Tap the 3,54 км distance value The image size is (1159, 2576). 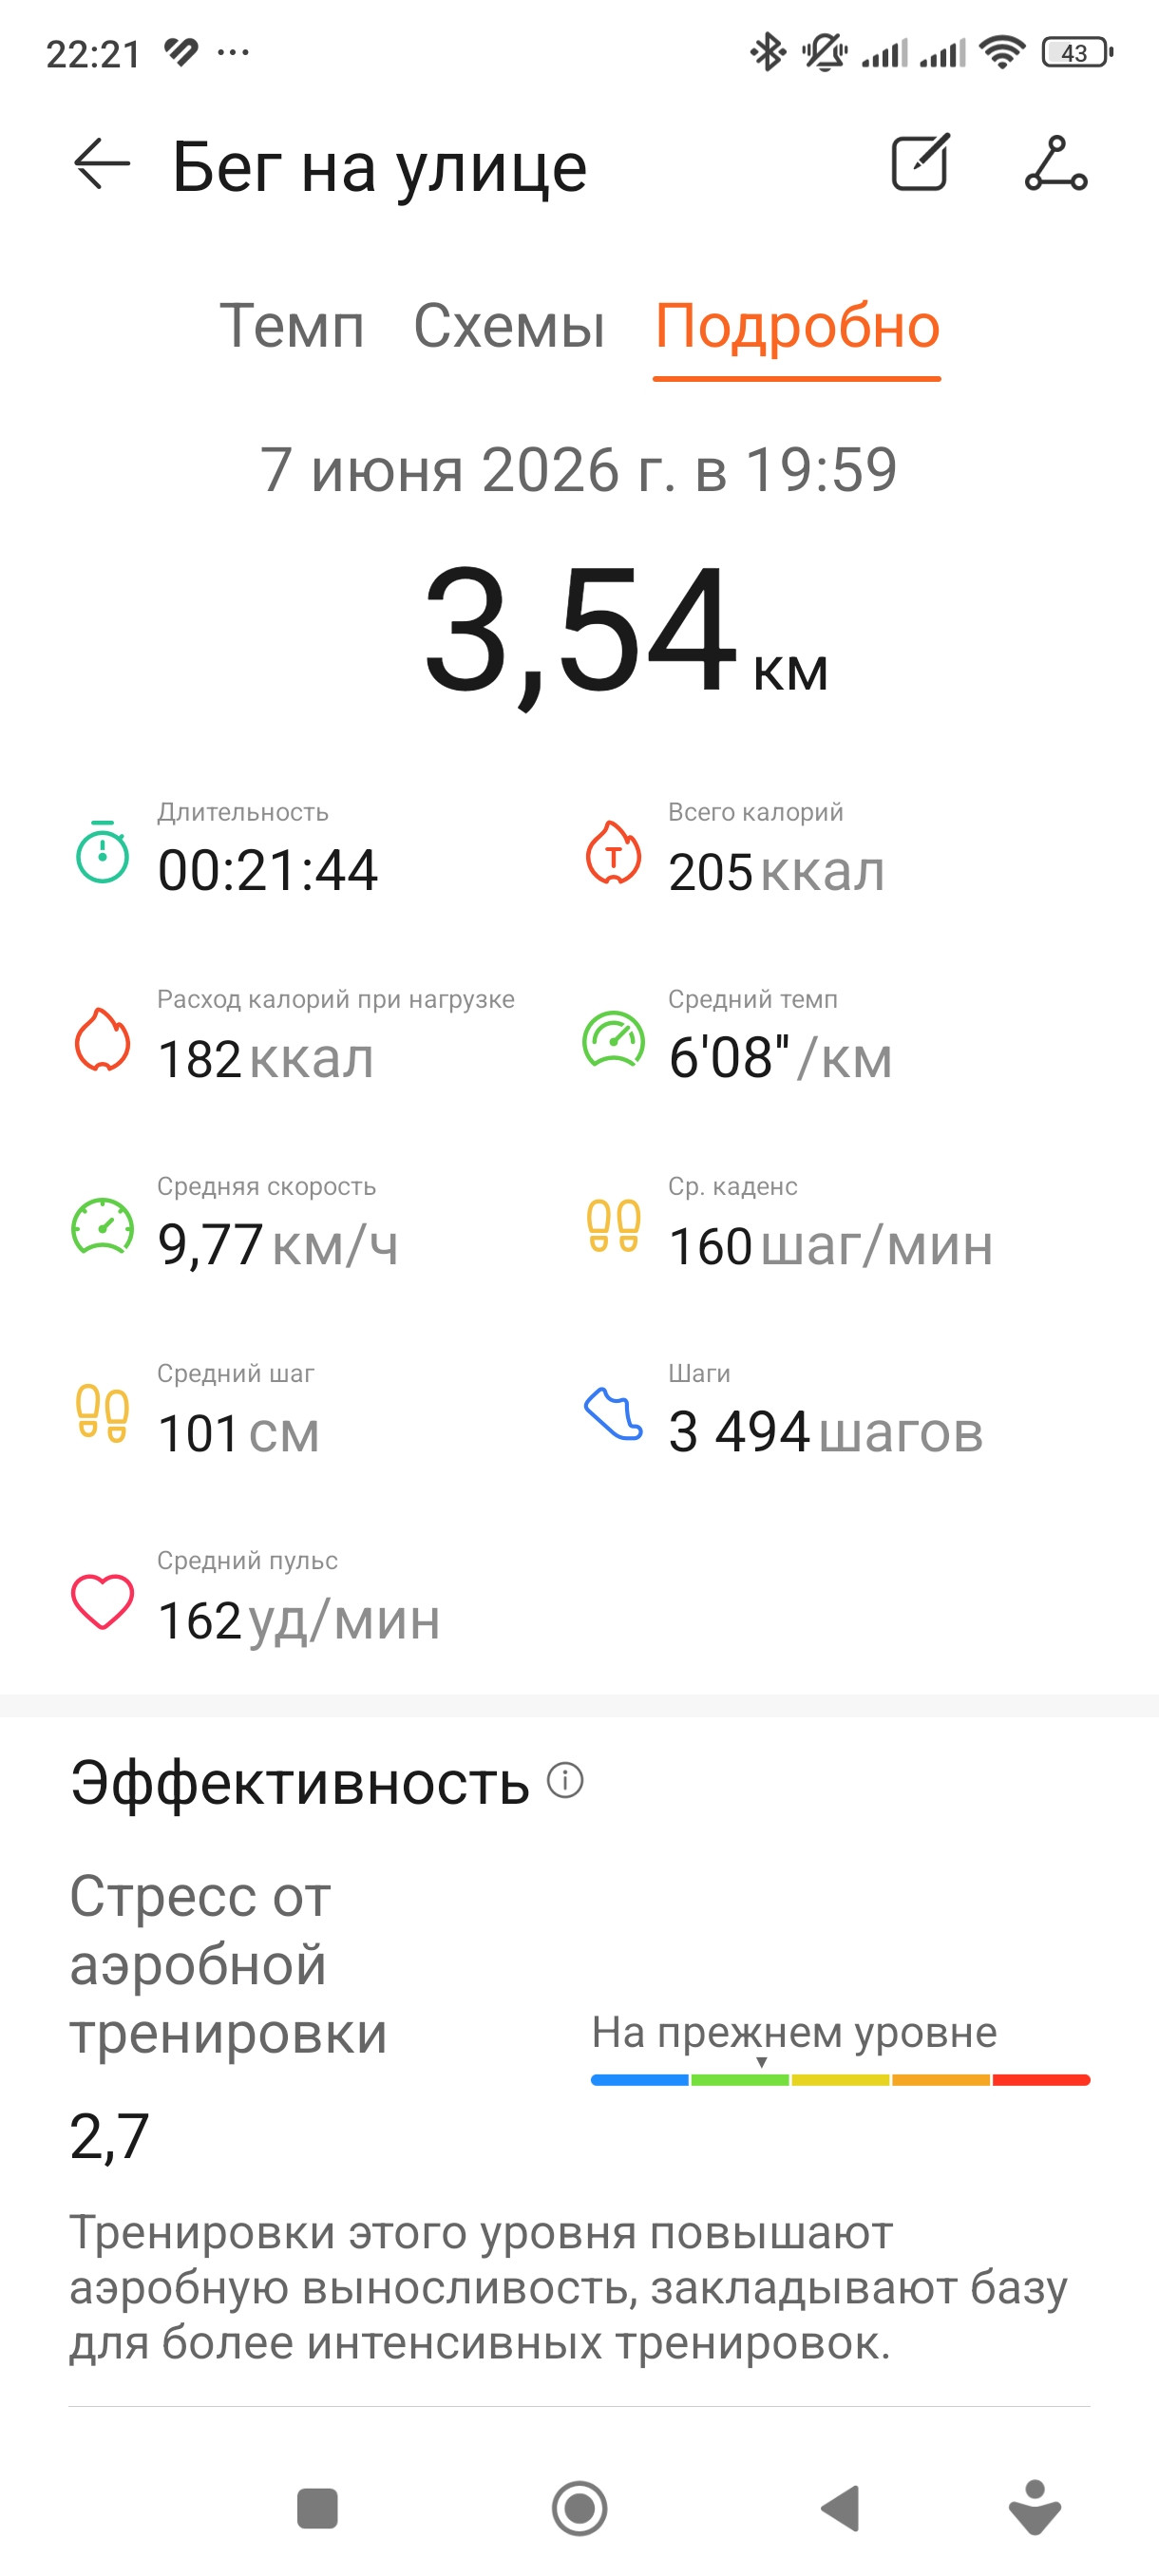click(626, 630)
